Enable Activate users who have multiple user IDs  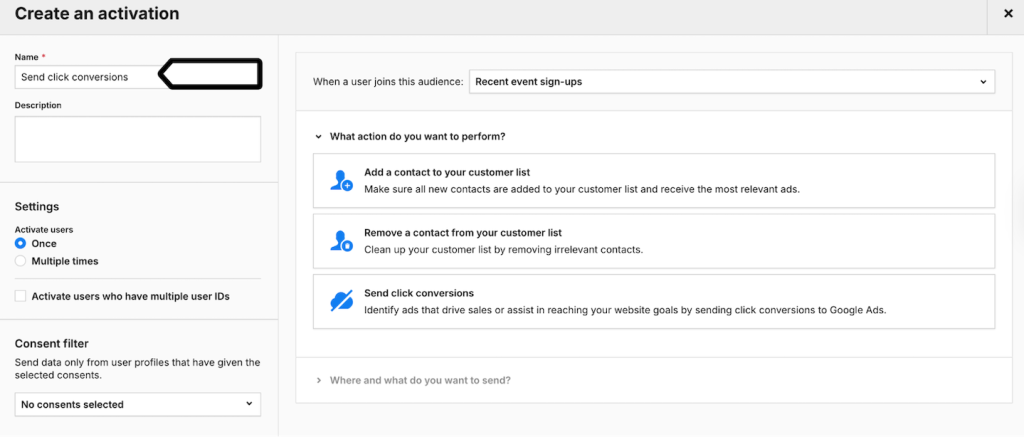coord(20,296)
